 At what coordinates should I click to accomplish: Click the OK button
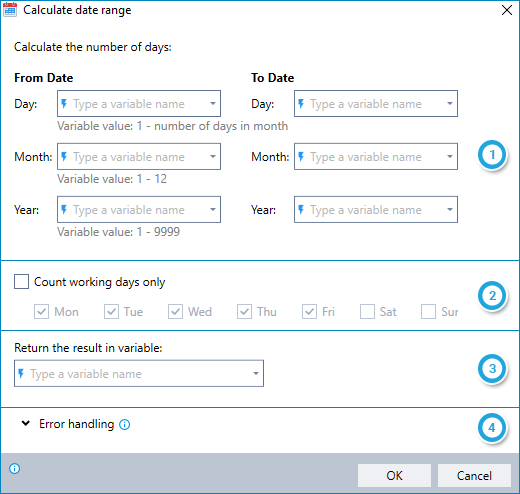(394, 475)
